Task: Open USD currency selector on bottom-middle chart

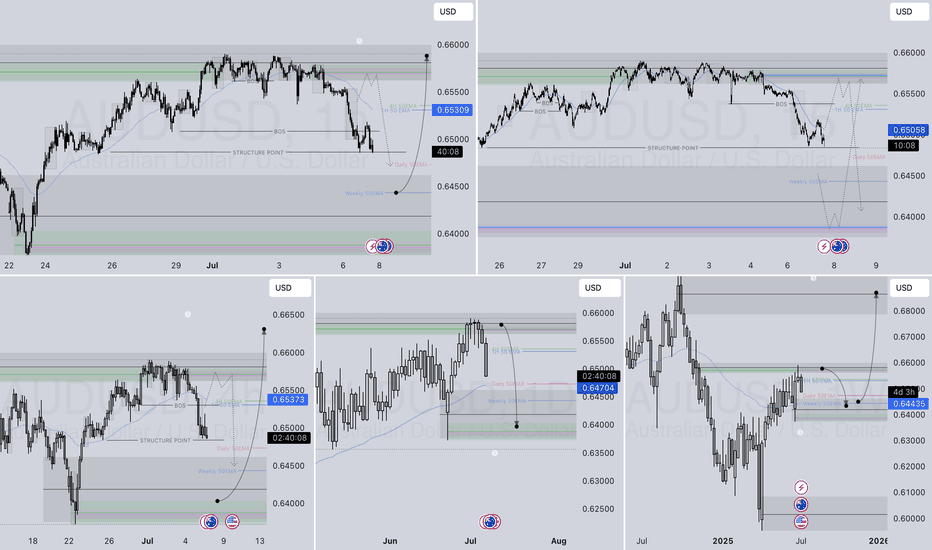Action: (x=600, y=288)
